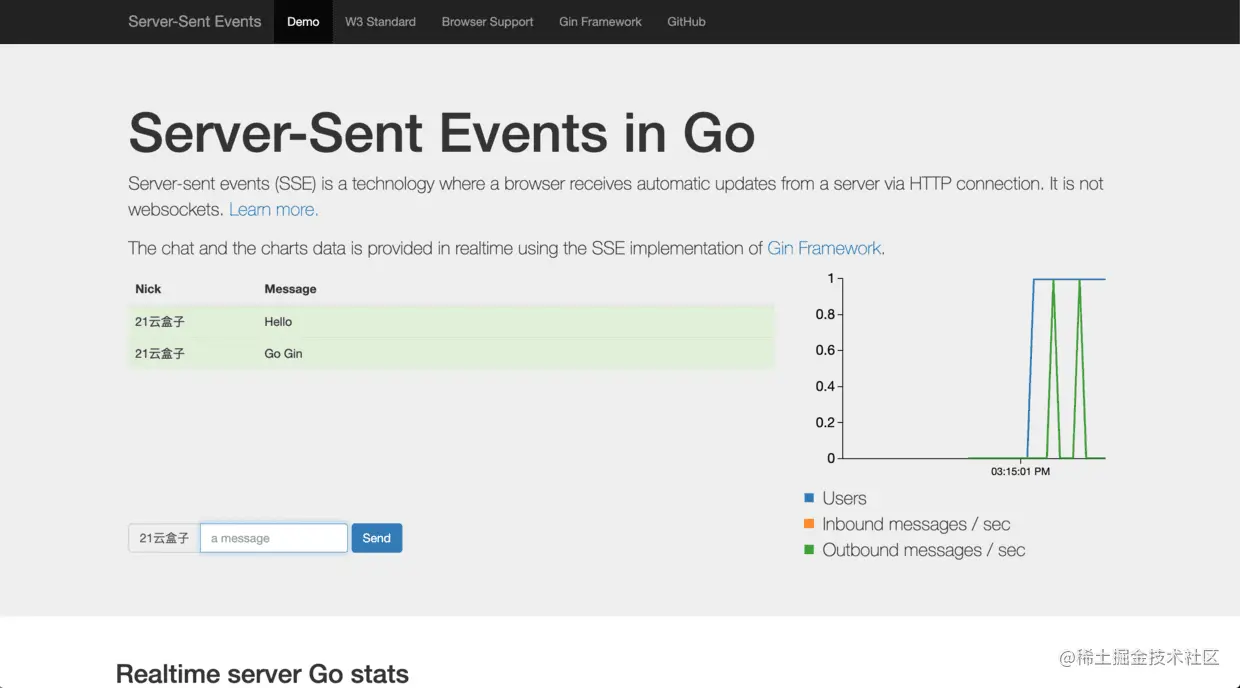Image resolution: width=1240 pixels, height=688 pixels.
Task: Click the Users blue legend swatch
Action: 809,498
